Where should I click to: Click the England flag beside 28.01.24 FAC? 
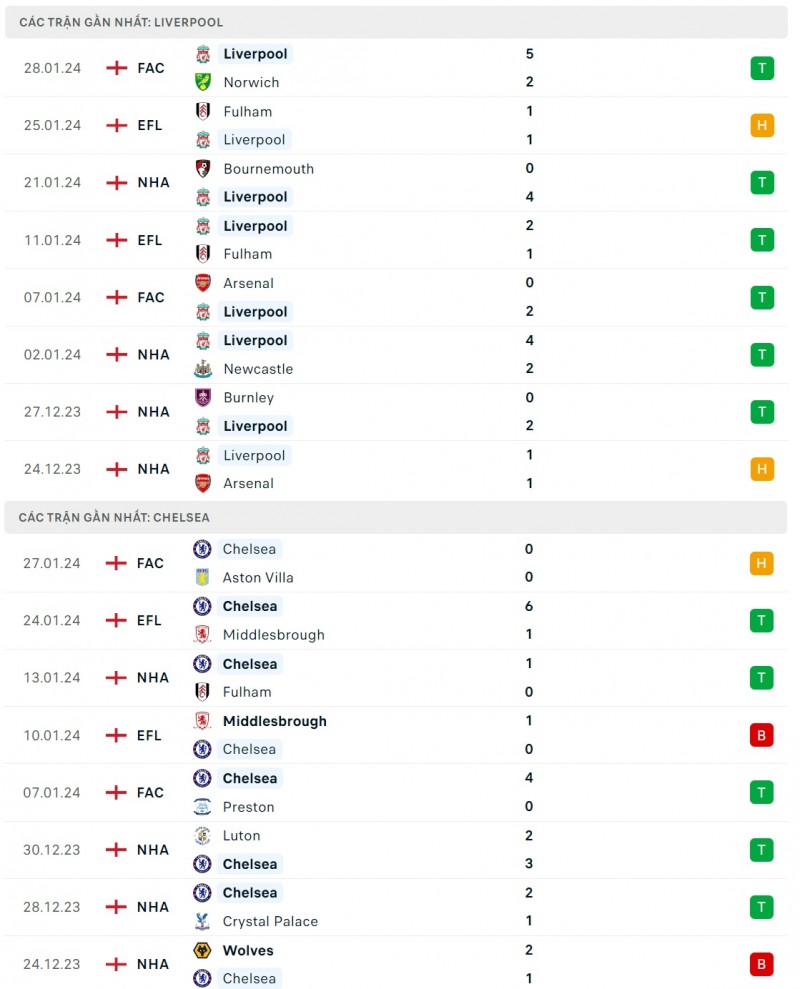(x=117, y=68)
